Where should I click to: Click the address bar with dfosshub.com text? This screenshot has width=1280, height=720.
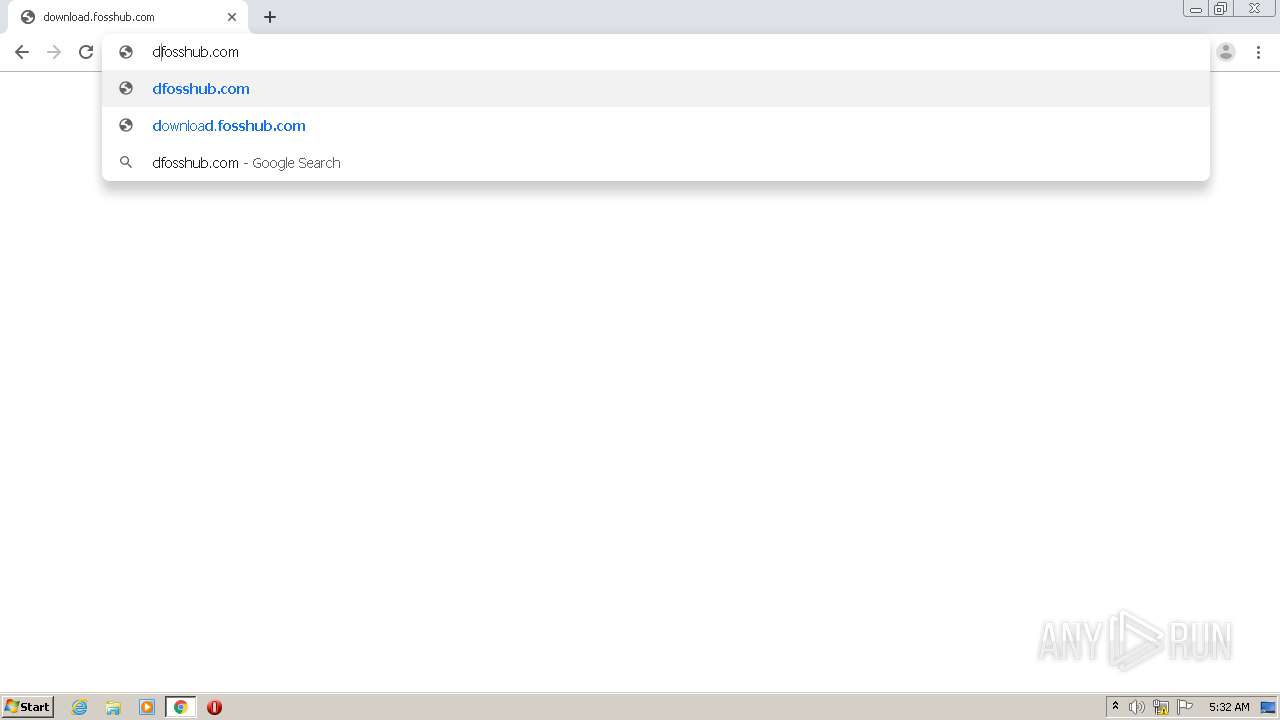pyautogui.click(x=656, y=52)
